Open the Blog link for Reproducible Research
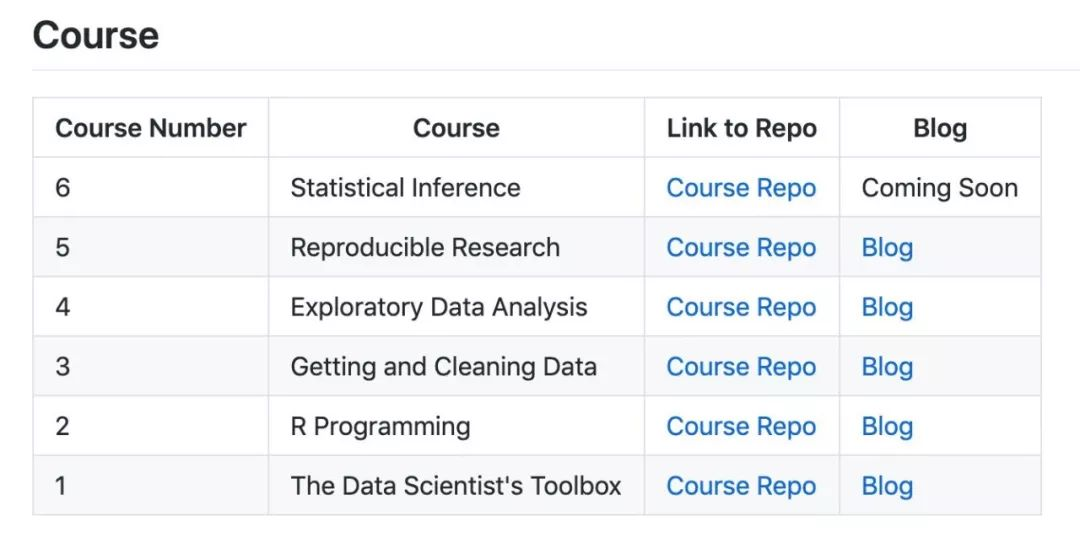The height and width of the screenshot is (543, 1080). [887, 248]
